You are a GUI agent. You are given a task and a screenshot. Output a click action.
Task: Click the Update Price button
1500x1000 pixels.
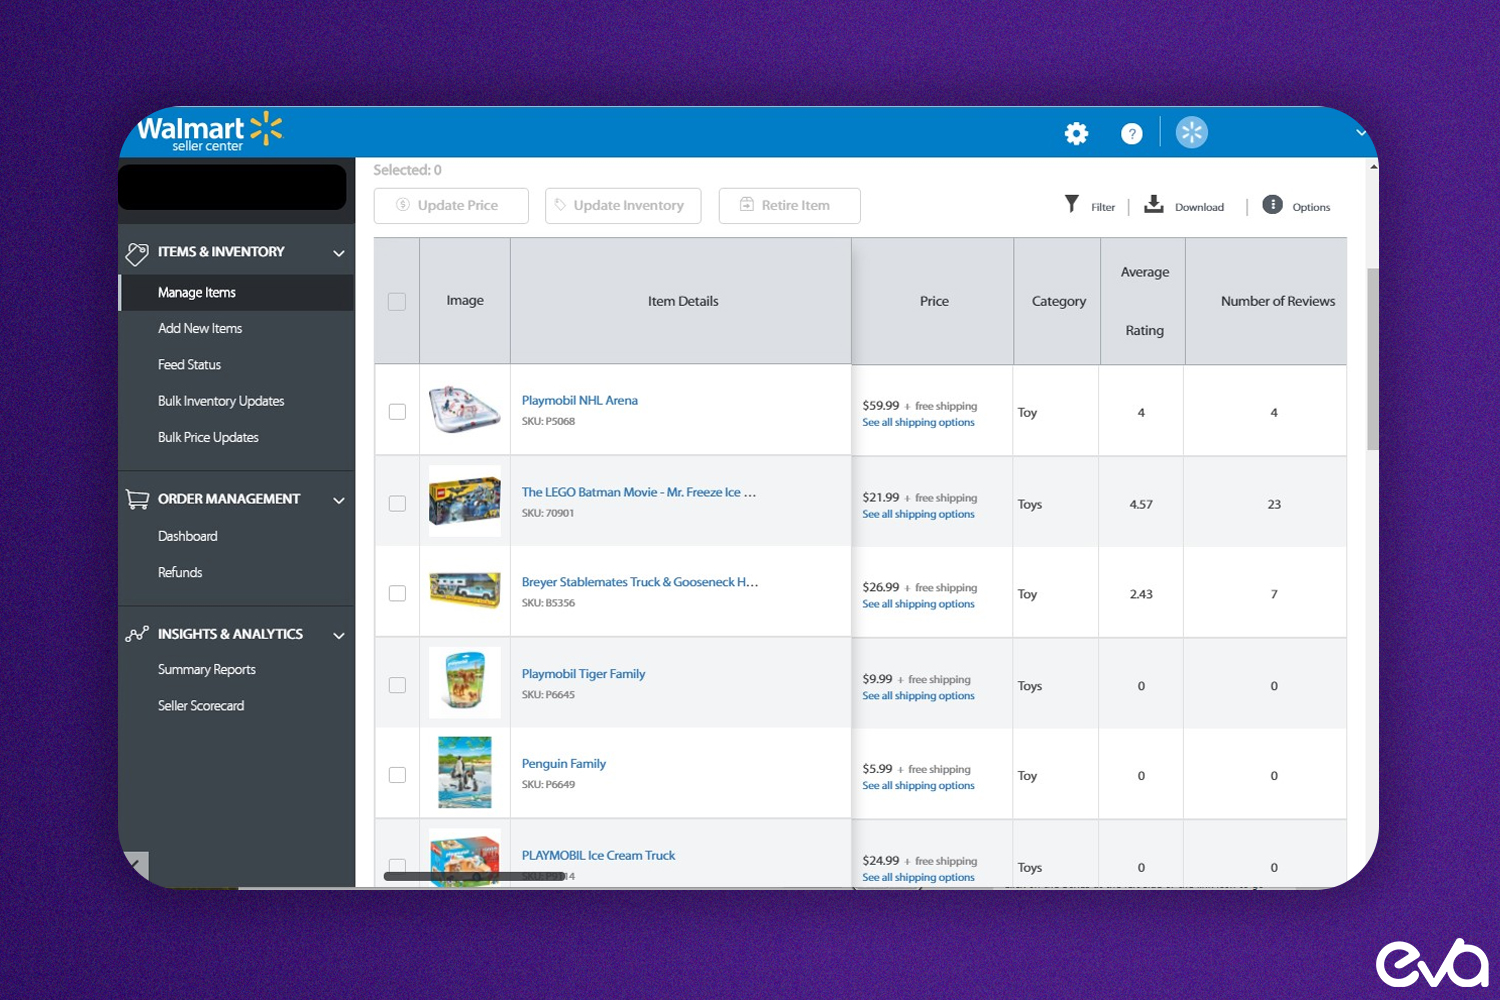(x=451, y=205)
